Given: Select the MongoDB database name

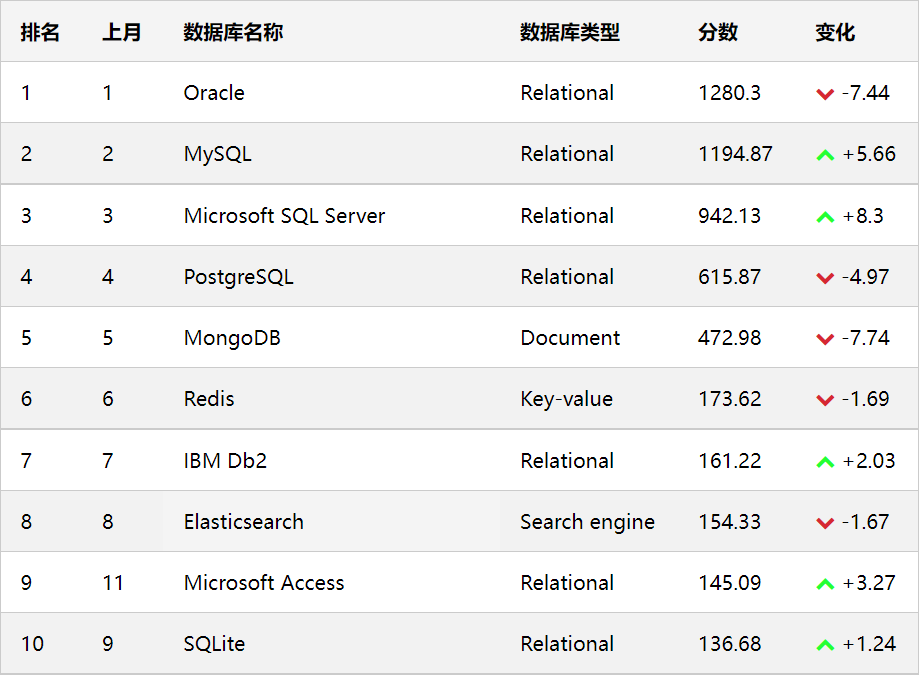Looking at the screenshot, I should 232,338.
